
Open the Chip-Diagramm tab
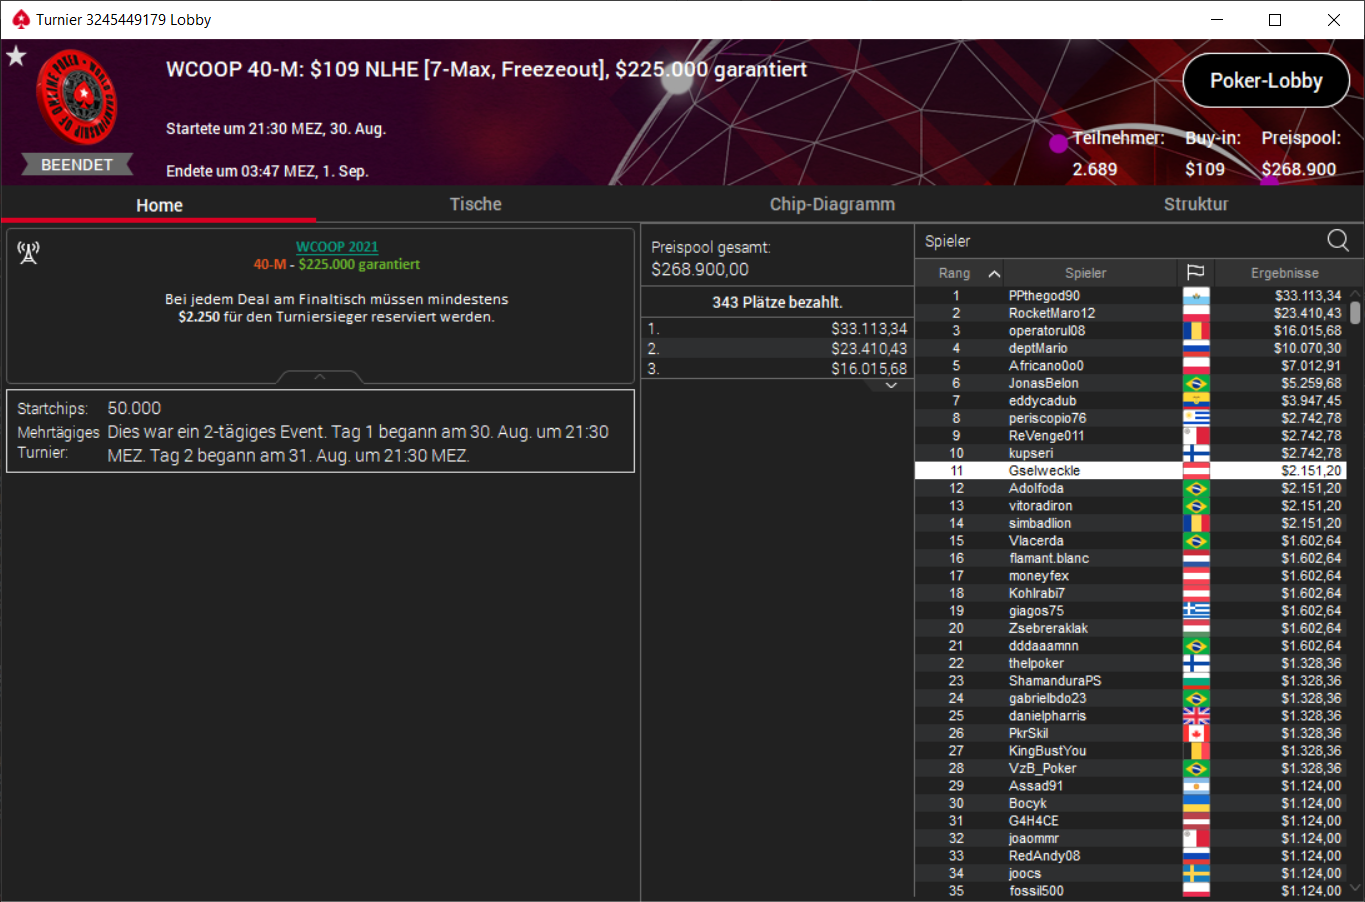[832, 204]
